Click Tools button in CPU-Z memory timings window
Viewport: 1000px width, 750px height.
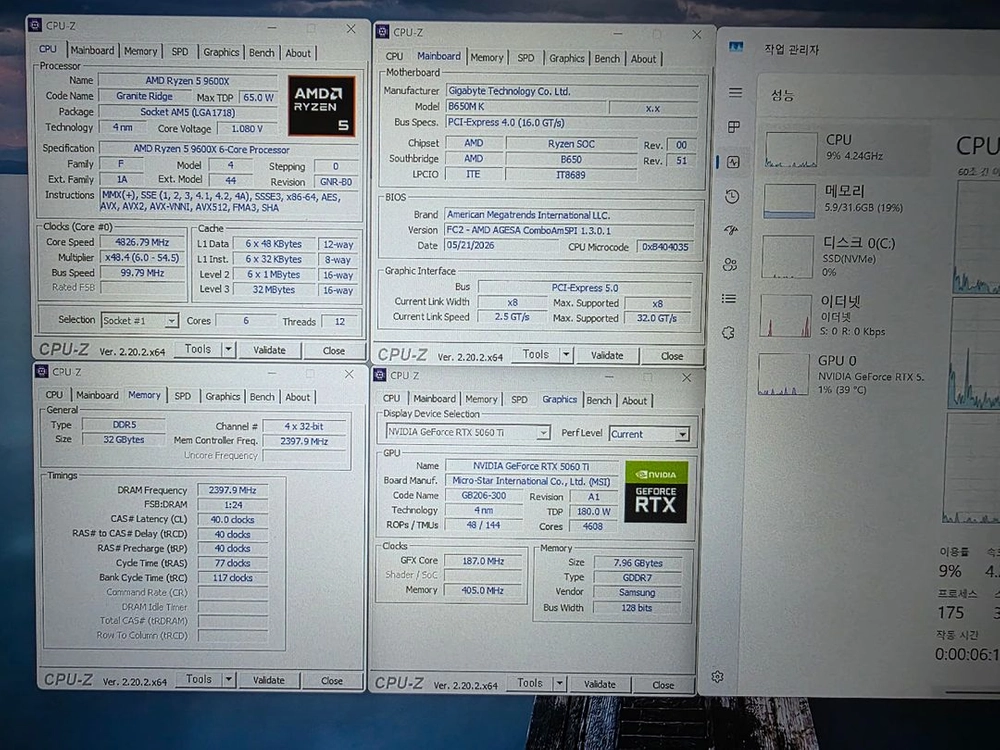[x=198, y=679]
